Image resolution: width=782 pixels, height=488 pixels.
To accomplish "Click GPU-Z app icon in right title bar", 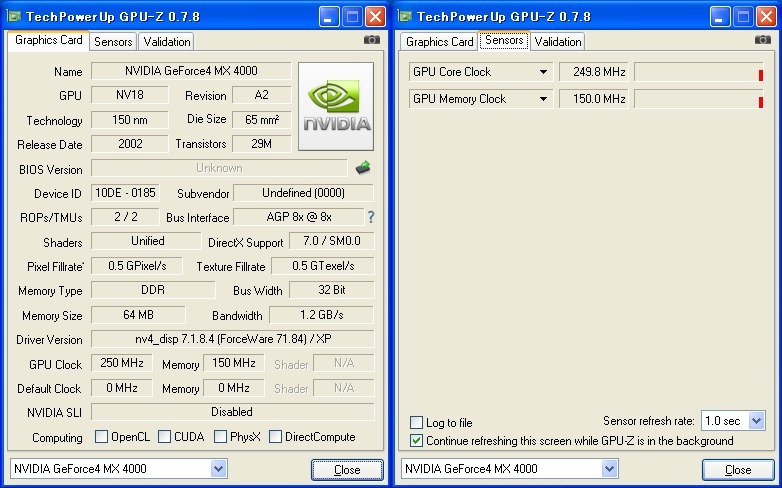I will click(405, 16).
